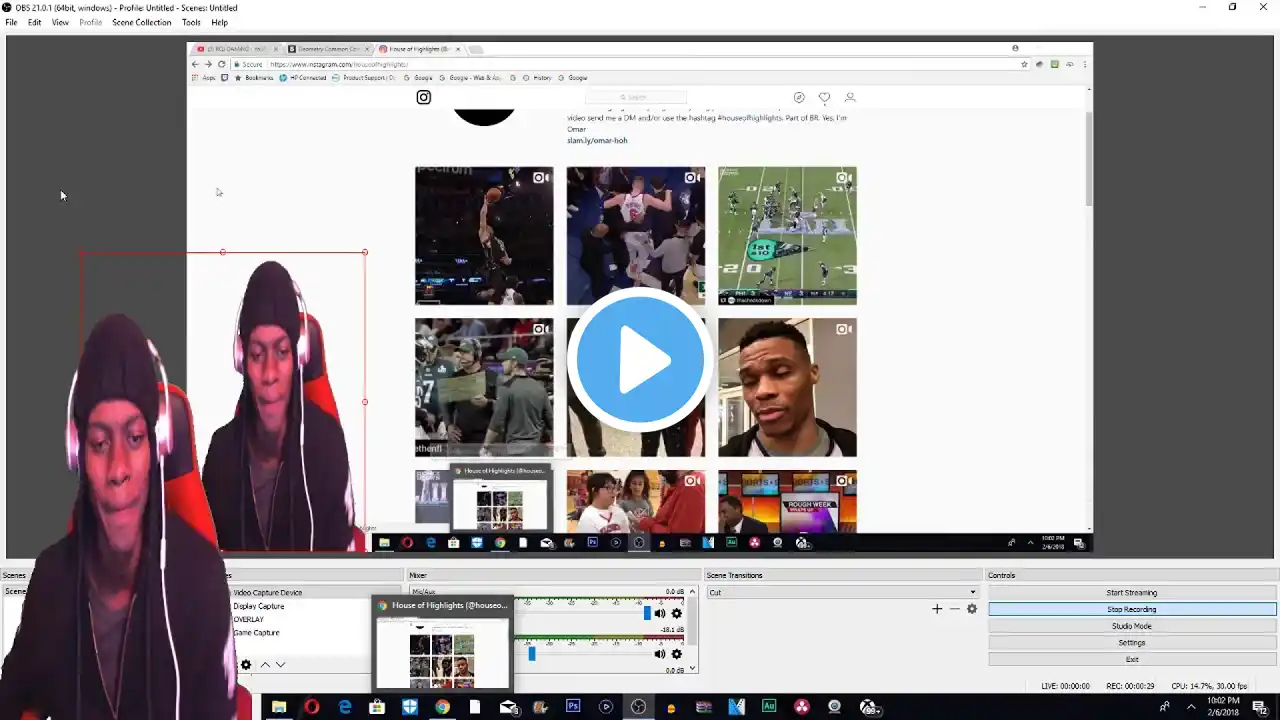1280x720 pixels.
Task: Click the mixer panel scroll-up arrow
Action: pos(694,592)
